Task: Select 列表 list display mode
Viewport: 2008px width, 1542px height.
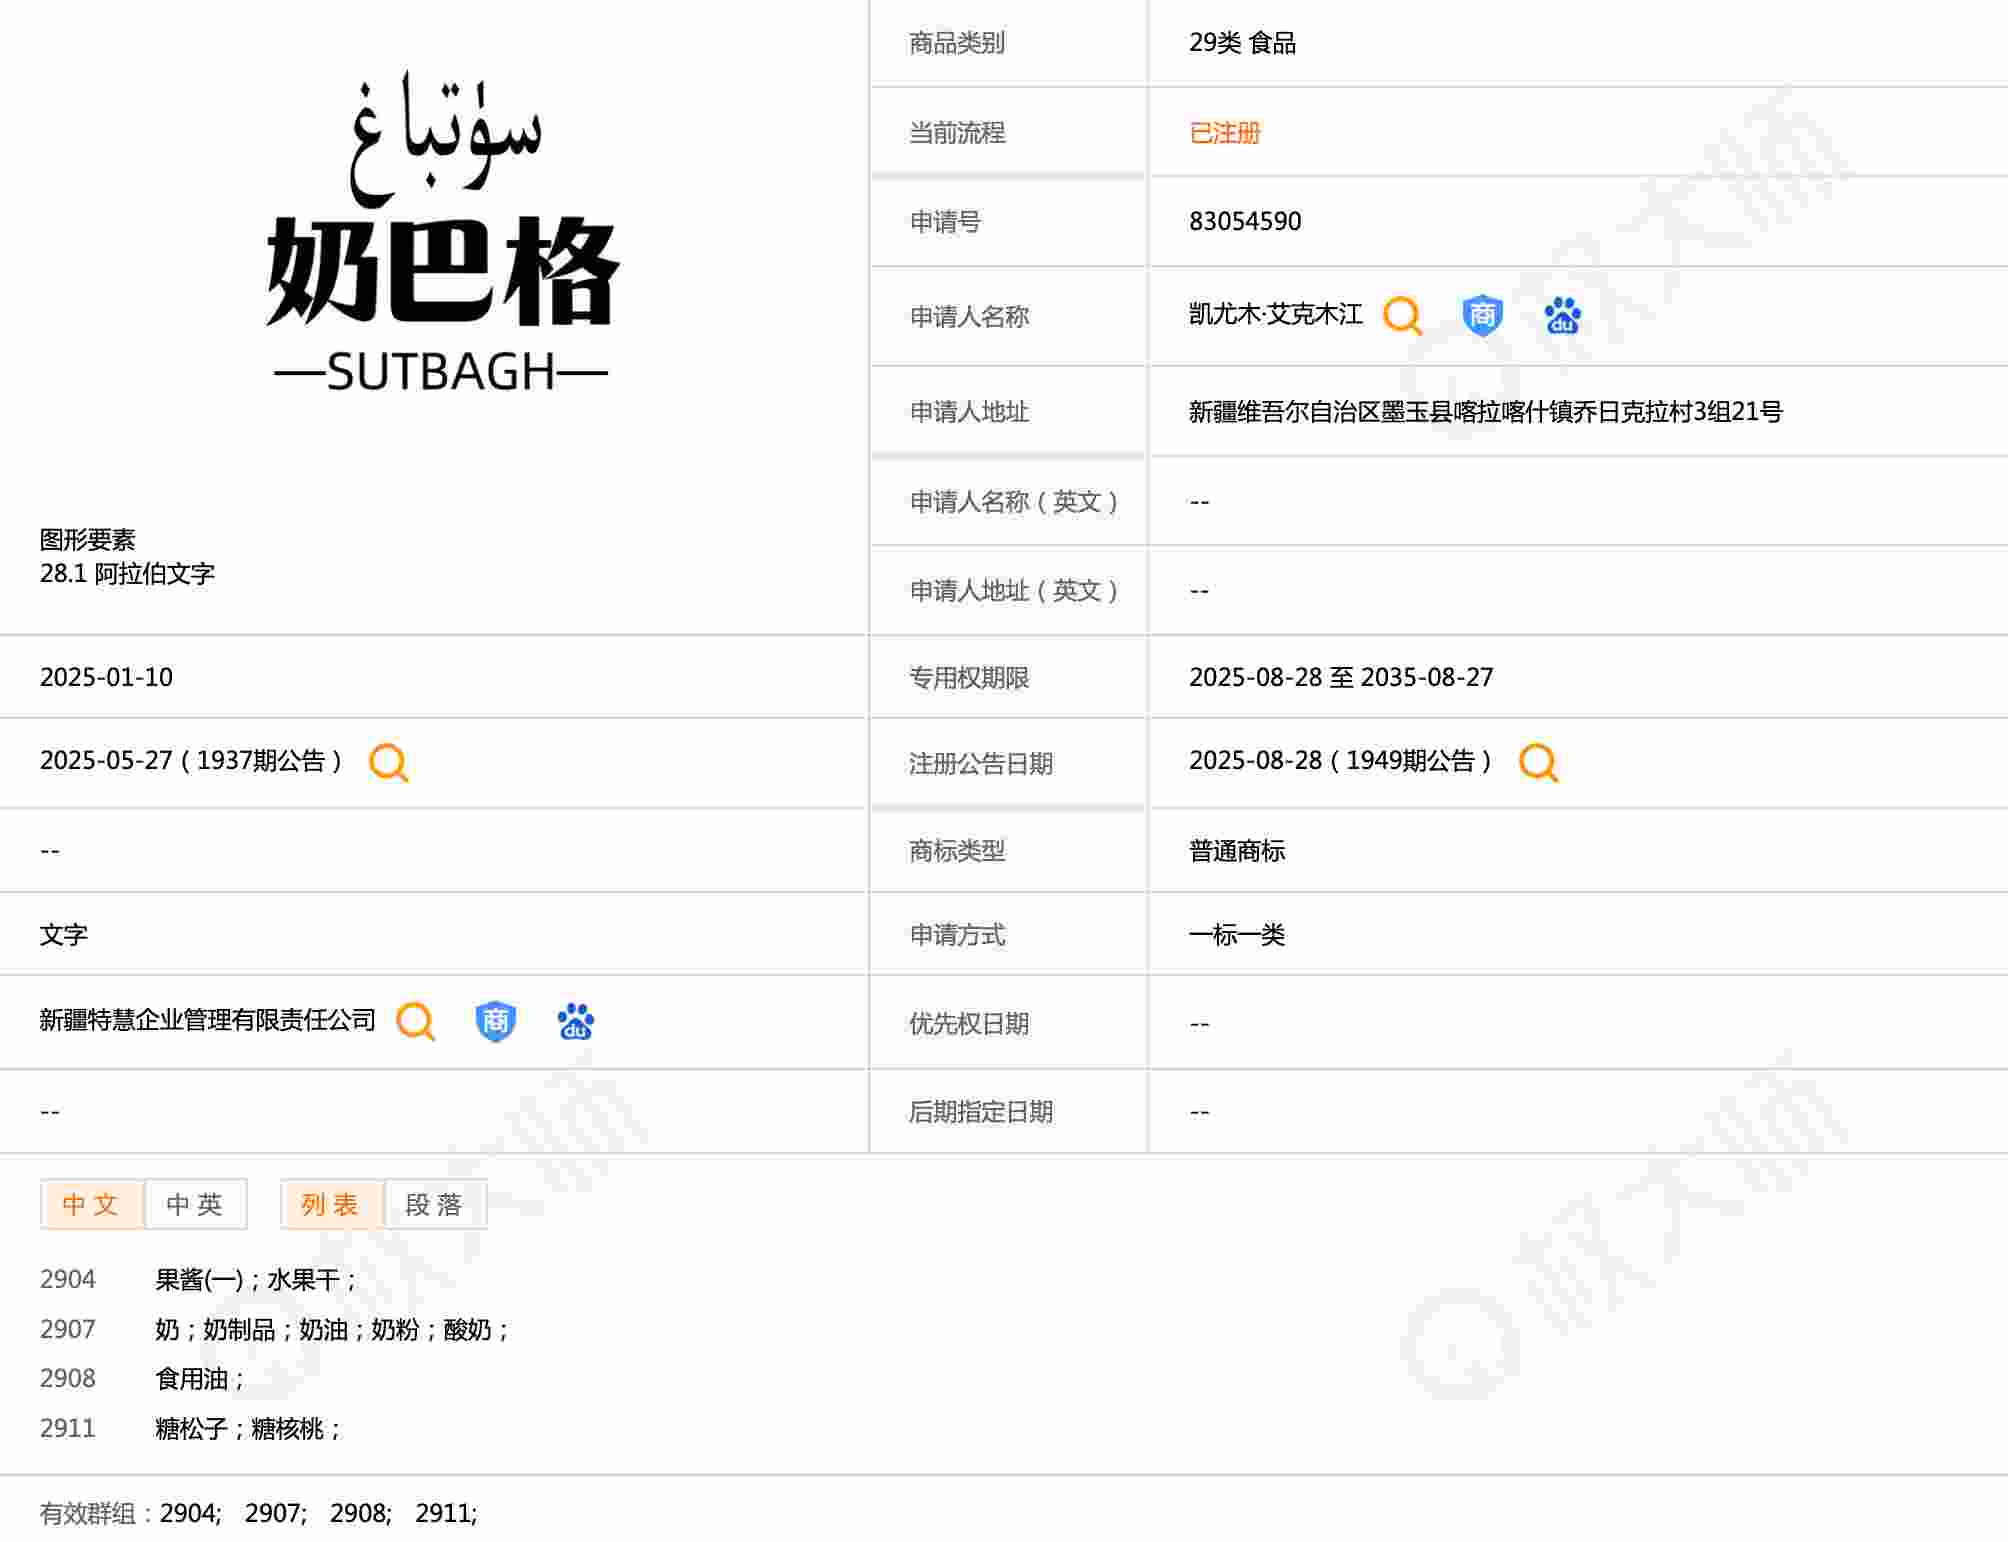Action: (330, 1204)
